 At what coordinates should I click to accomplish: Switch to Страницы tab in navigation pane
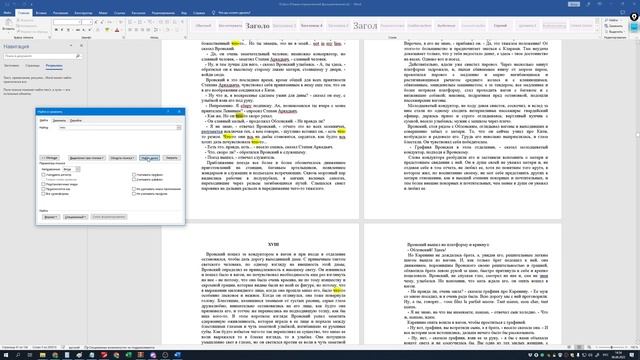pyautogui.click(x=32, y=66)
